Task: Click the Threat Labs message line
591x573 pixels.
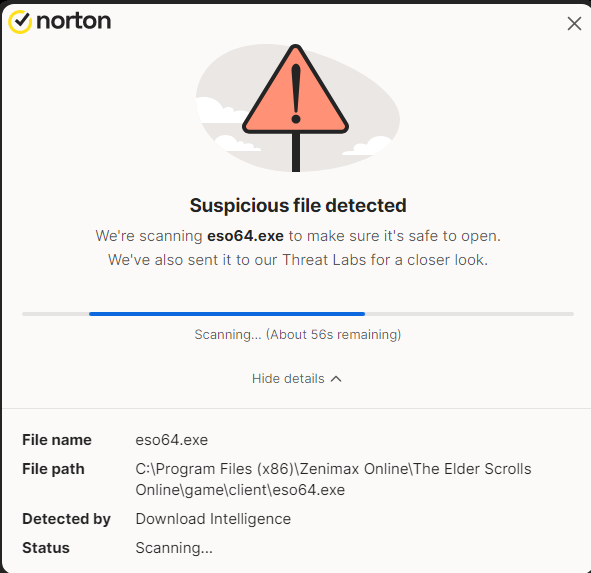Action: (298, 260)
